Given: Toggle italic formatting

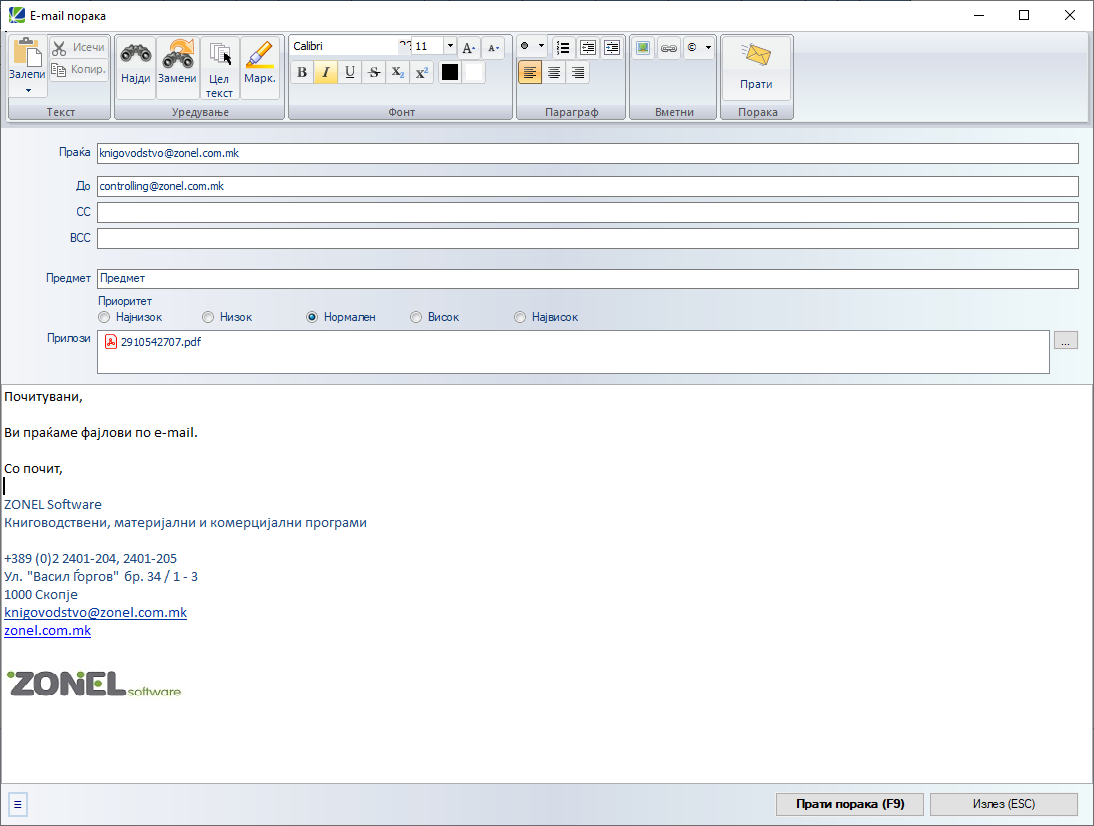Looking at the screenshot, I should pyautogui.click(x=326, y=72).
